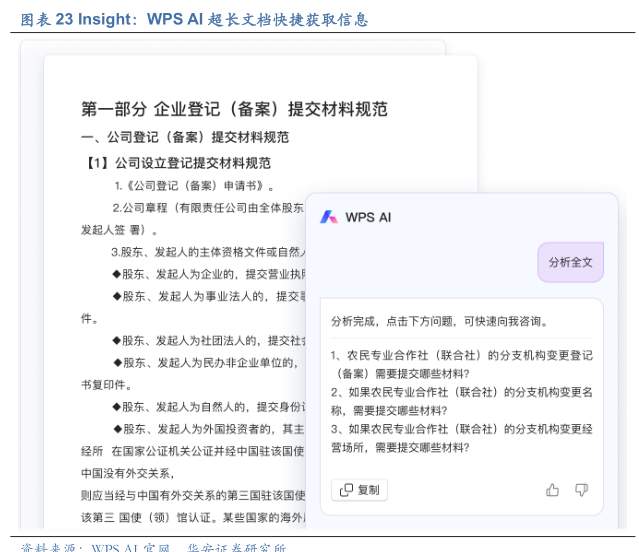This screenshot has height=552, width=639.
Task: Click heading 第一部分 企业登记（备案）提交材料规范
Action: [x=233, y=109]
